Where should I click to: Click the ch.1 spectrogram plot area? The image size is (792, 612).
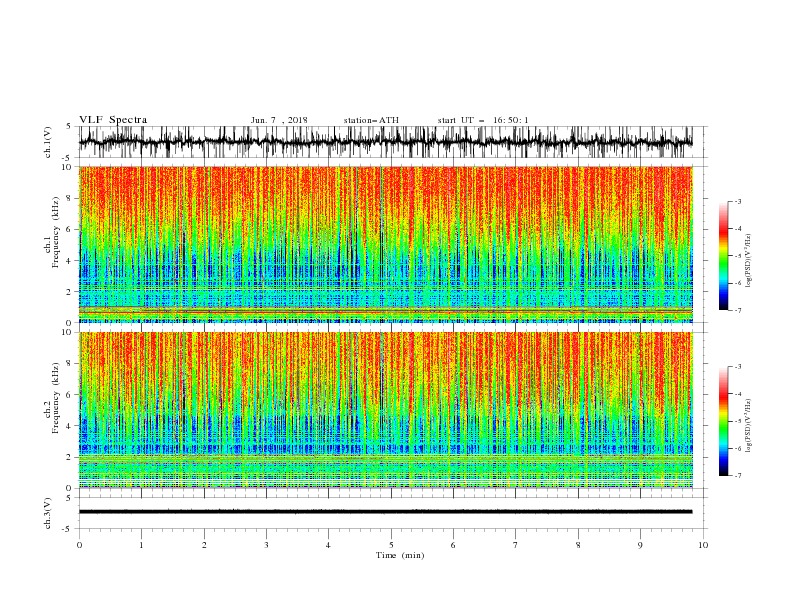point(385,244)
